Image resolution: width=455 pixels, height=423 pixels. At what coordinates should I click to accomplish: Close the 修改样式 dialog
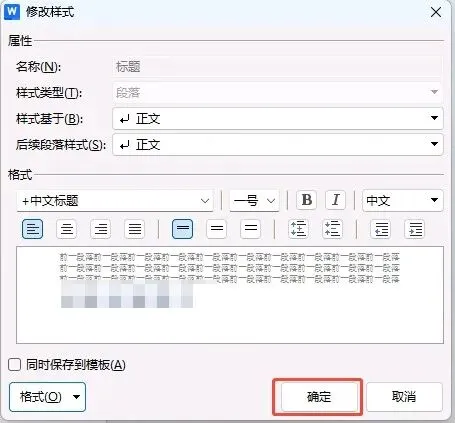coord(436,12)
